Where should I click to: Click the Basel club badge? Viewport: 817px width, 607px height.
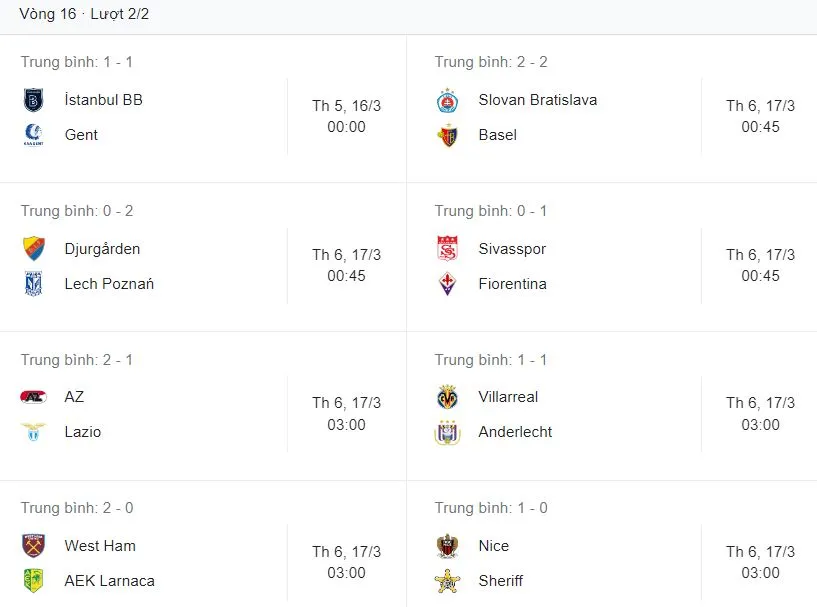pyautogui.click(x=447, y=135)
